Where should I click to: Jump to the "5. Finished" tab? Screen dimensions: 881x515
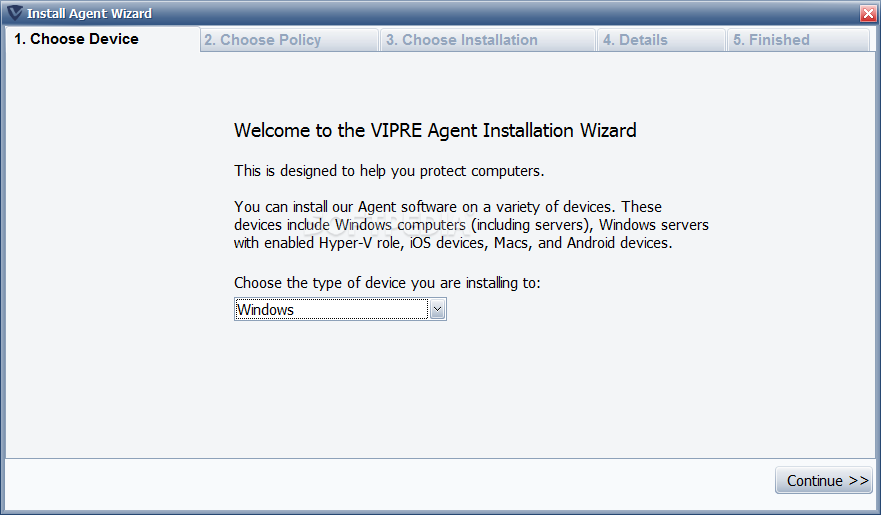(x=771, y=40)
